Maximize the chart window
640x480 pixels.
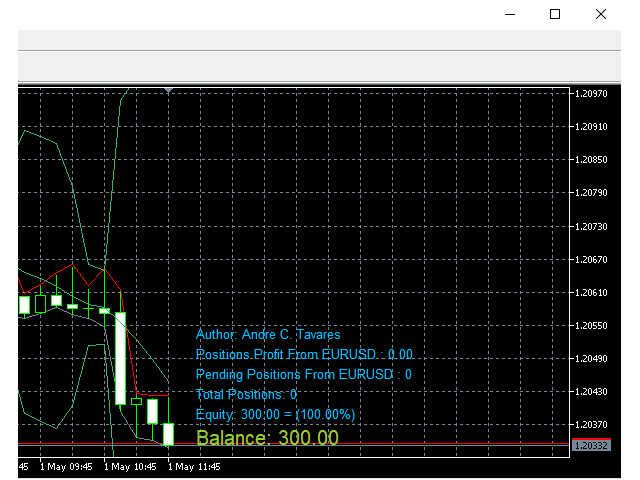[555, 14]
